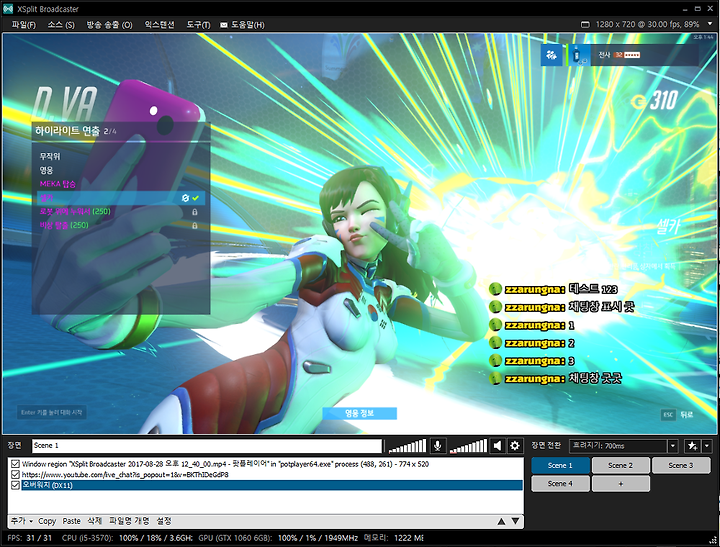Open the 도구(T) menu
The image size is (720, 547).
198,25
